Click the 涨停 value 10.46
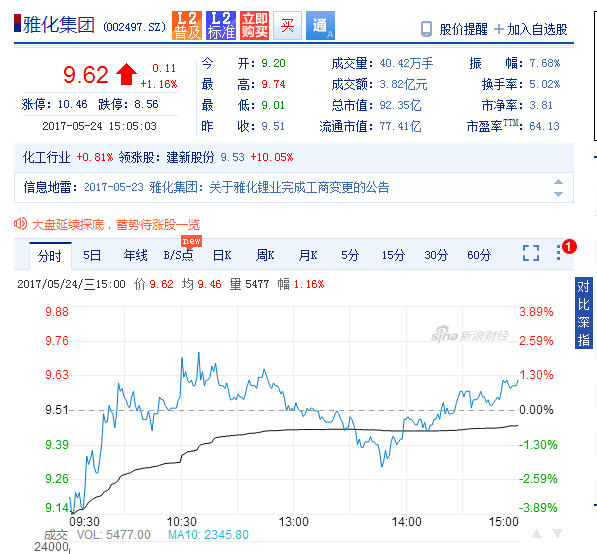Image resolution: width=597 pixels, height=554 pixels. [x=72, y=104]
